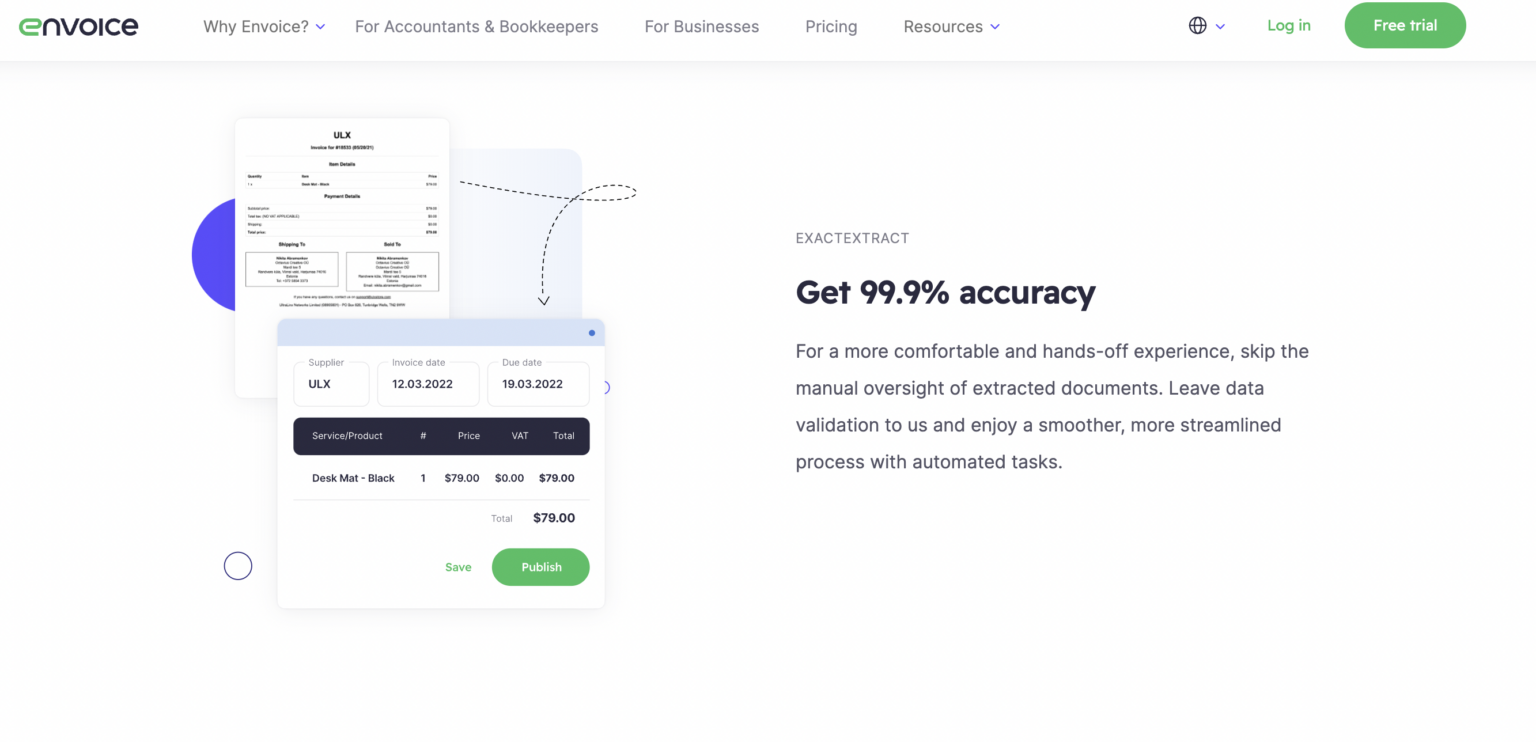1536x742 pixels.
Task: Click the Invoice date field showing 12.03.2022
Action: [x=428, y=383]
